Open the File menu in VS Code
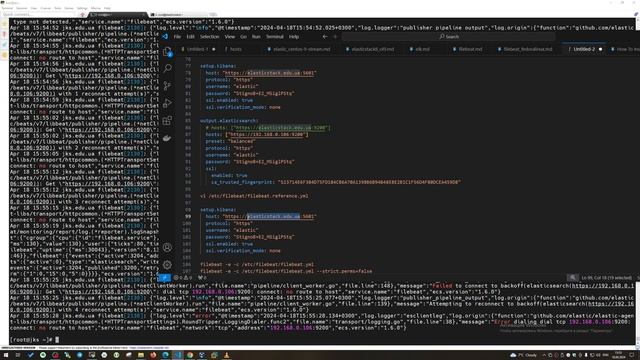 (x=178, y=37)
